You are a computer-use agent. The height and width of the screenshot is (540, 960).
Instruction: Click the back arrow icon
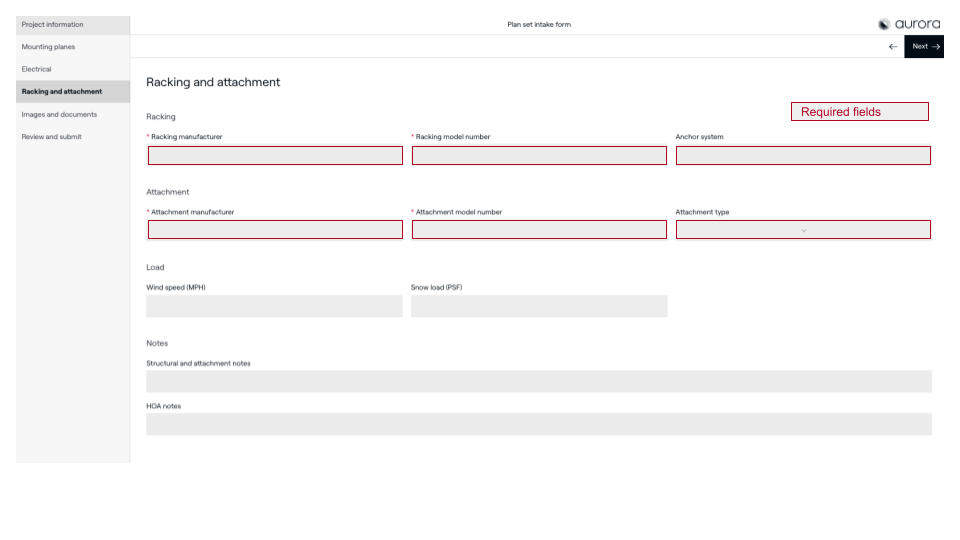892,47
